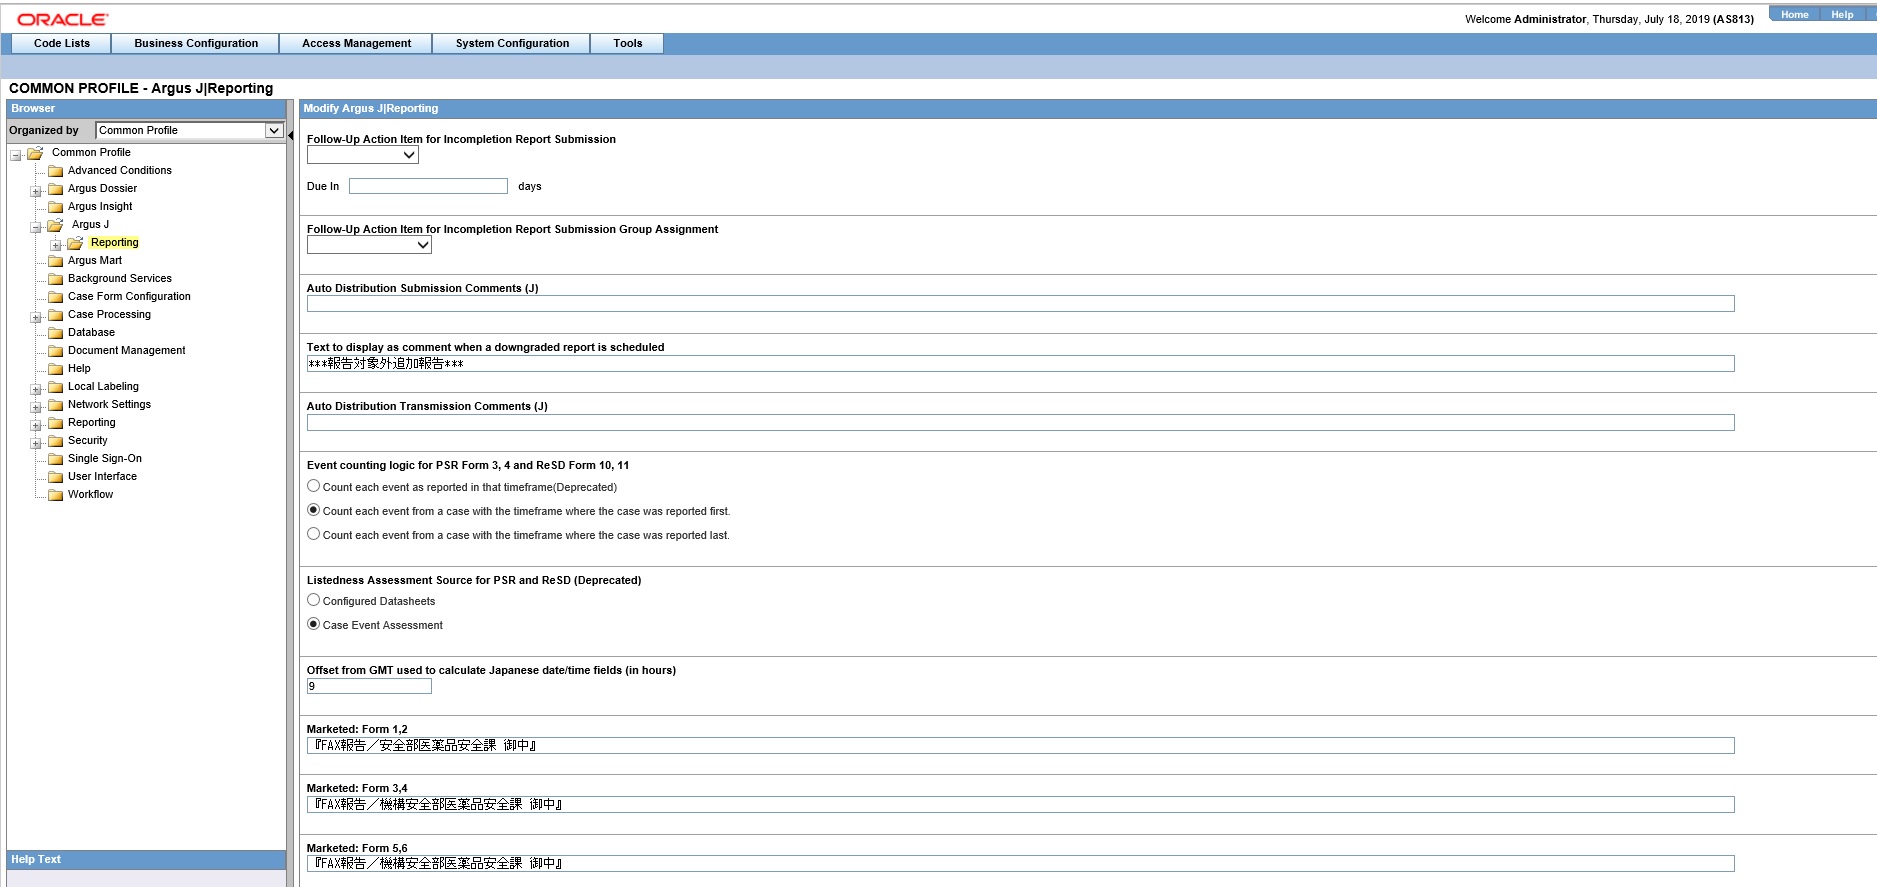Image resolution: width=1877 pixels, height=887 pixels.
Task: Click the User Interface folder icon
Action: (x=56, y=477)
